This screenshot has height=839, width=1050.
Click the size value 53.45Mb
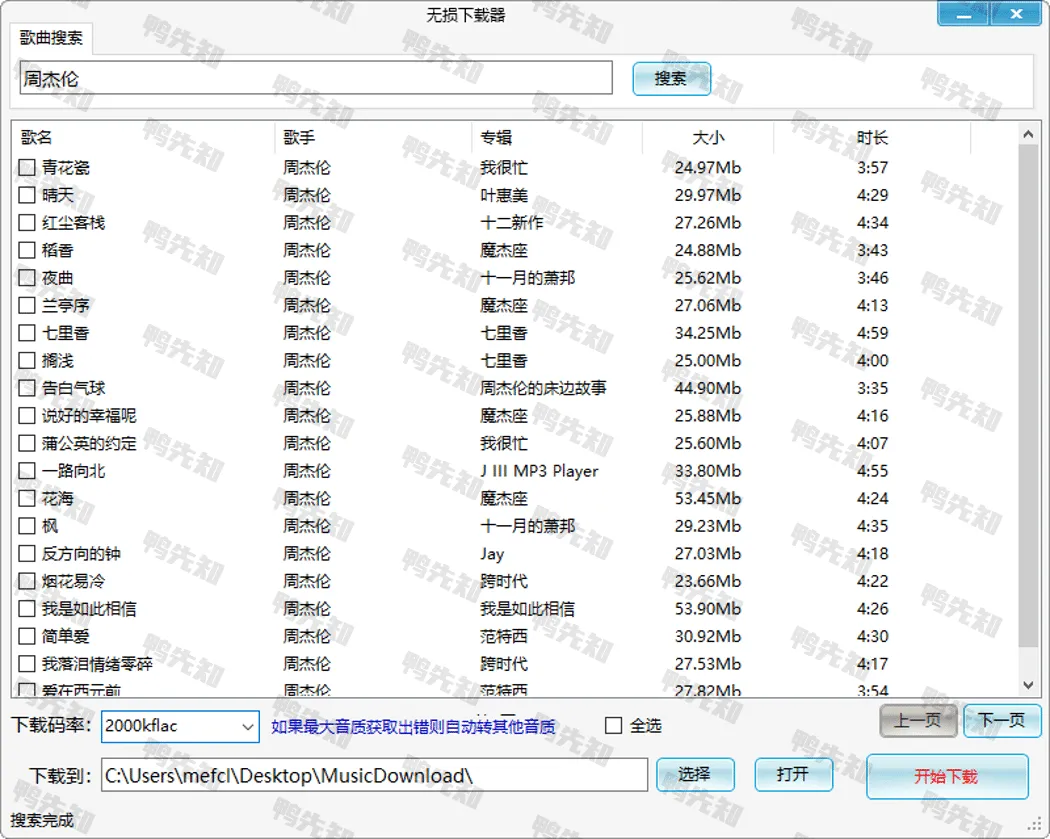tap(708, 499)
